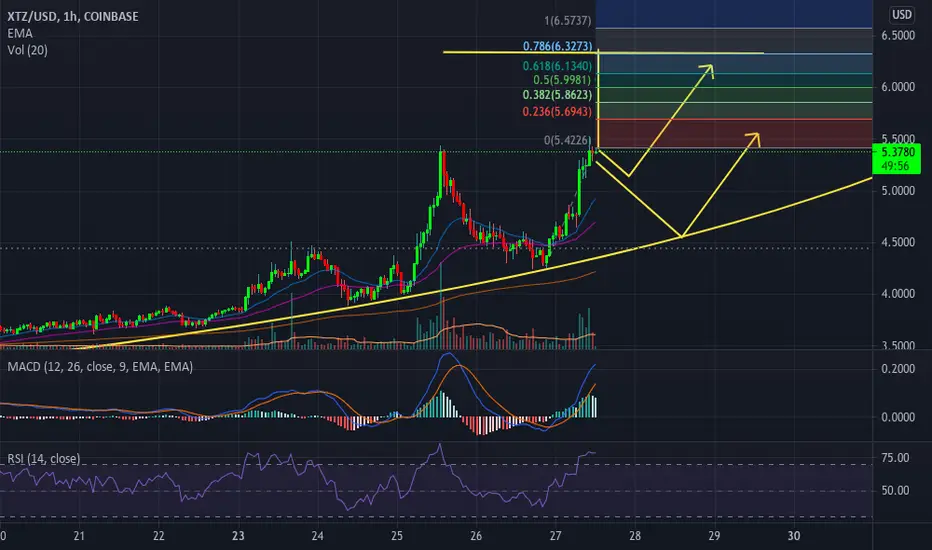Click the current price label 5.3780
Viewport: 932px width, 550px height.
[898, 152]
